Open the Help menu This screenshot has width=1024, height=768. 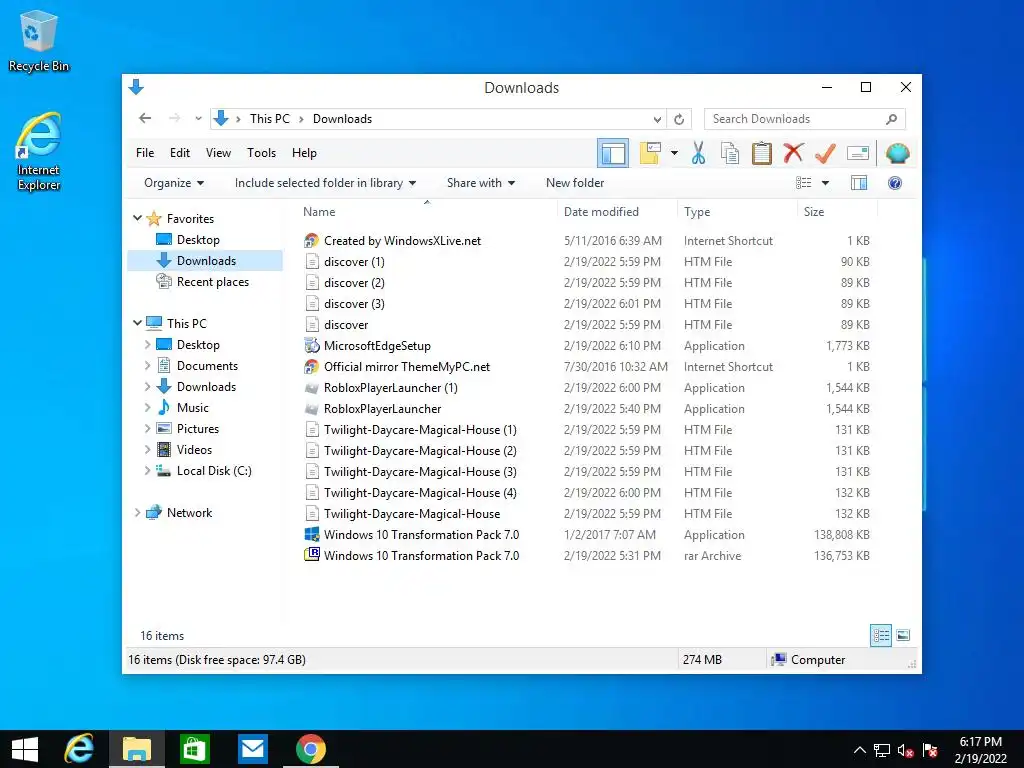[x=304, y=153]
